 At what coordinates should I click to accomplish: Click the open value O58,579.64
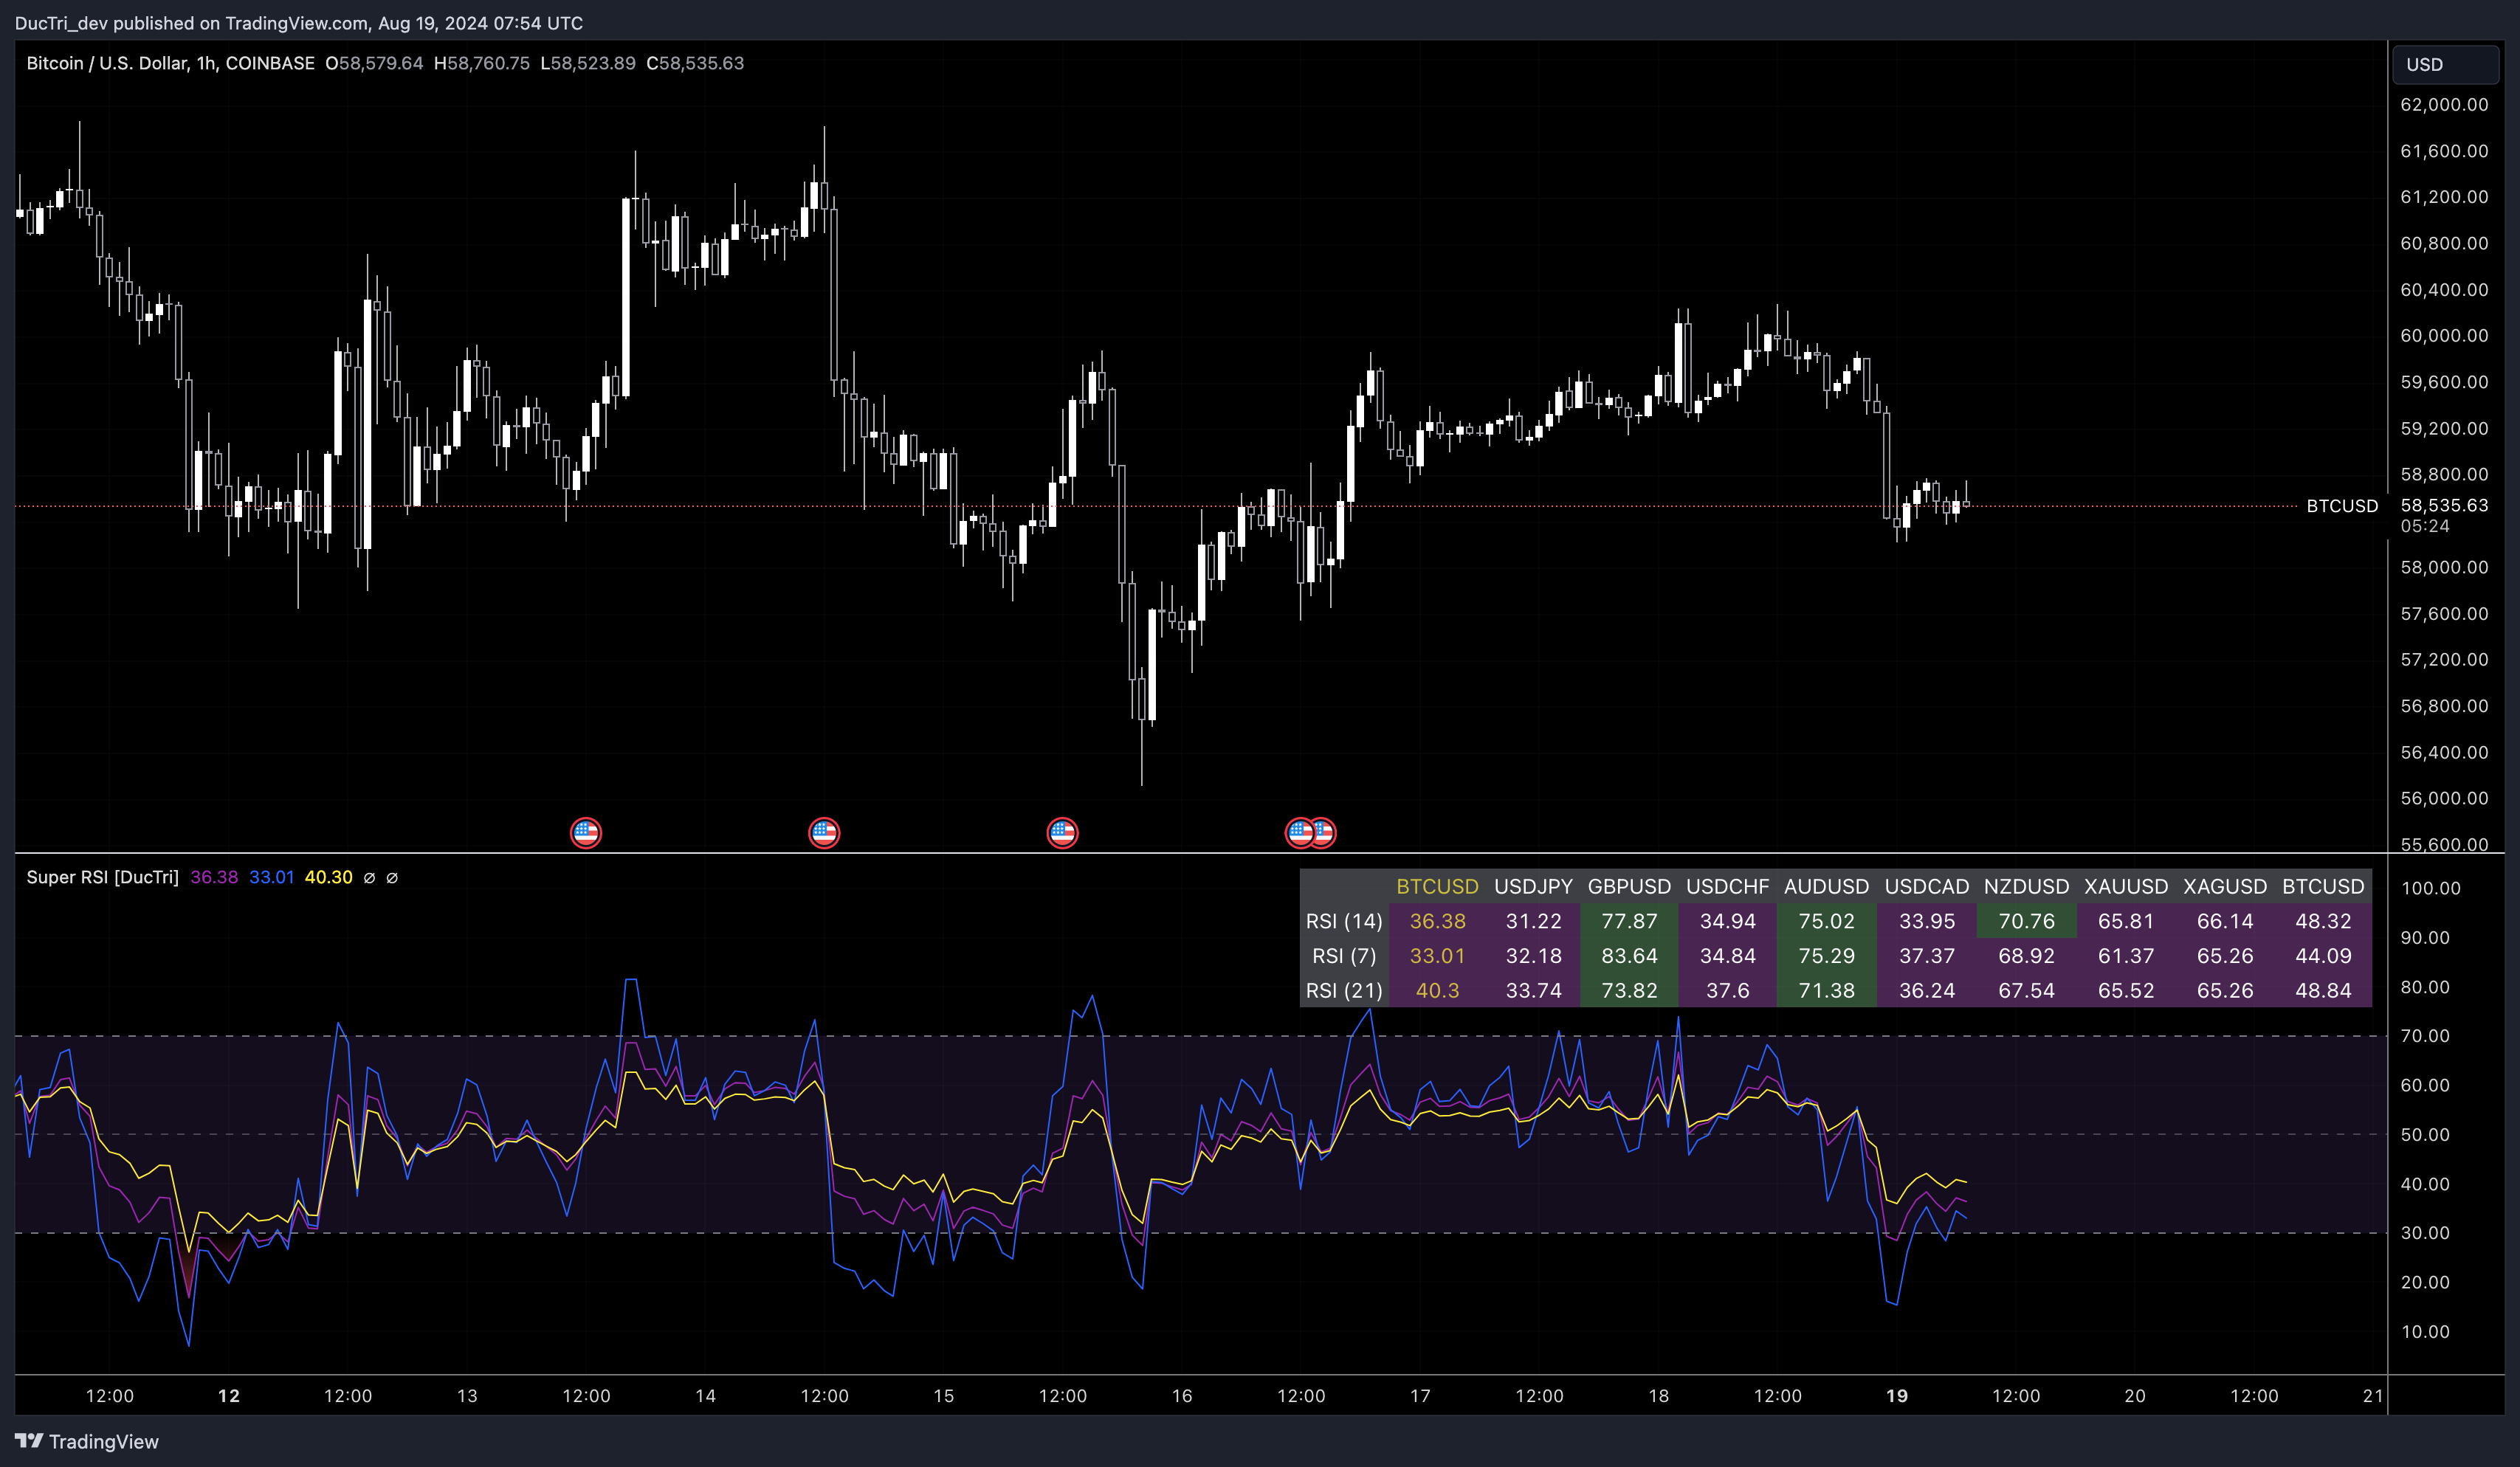(374, 63)
